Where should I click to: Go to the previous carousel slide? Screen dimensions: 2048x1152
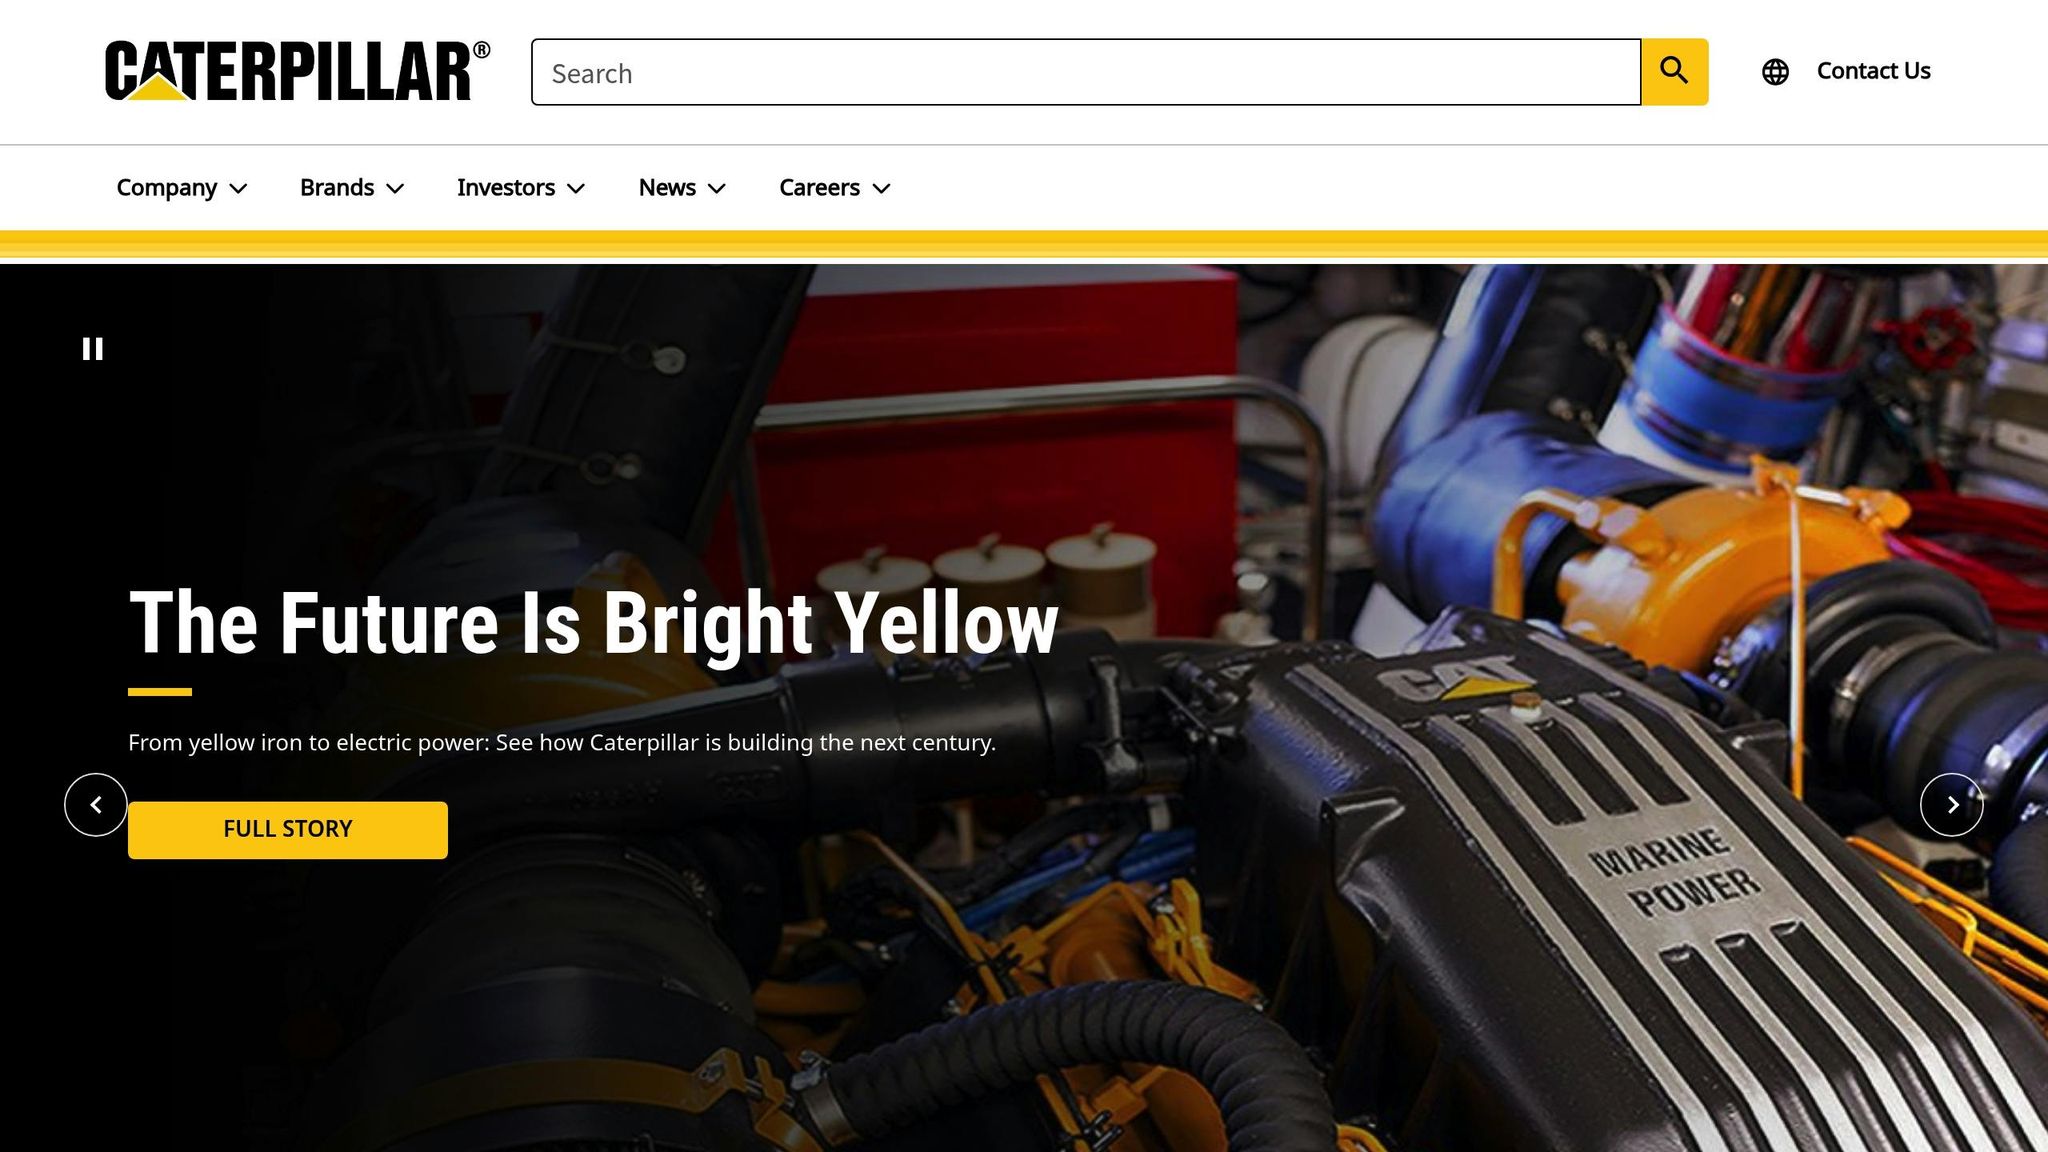click(x=96, y=805)
